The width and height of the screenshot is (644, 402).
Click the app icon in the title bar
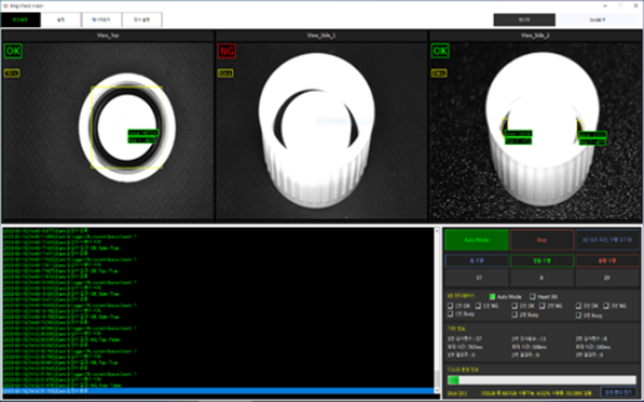(5, 6)
